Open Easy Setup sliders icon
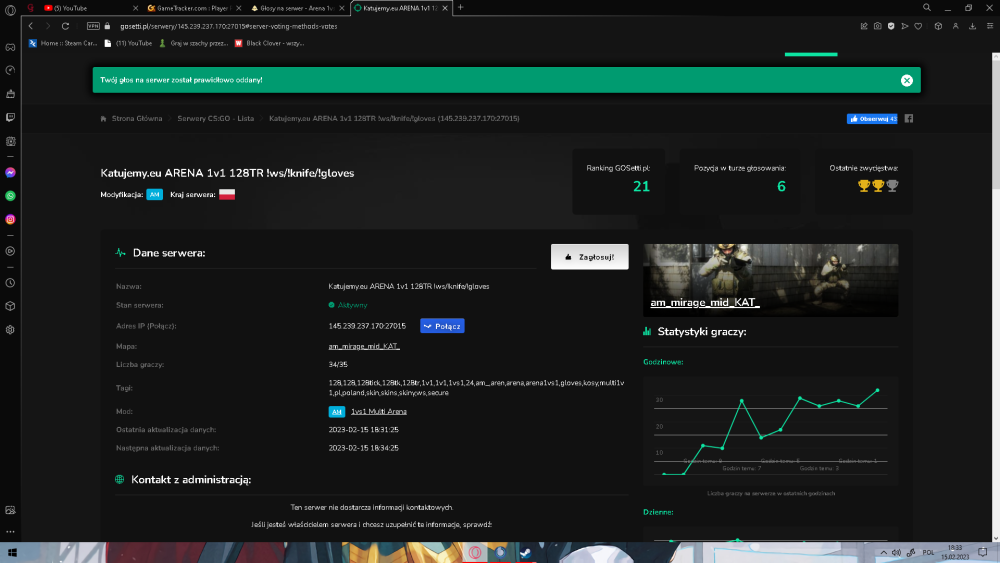This screenshot has height=563, width=1000. click(x=990, y=26)
